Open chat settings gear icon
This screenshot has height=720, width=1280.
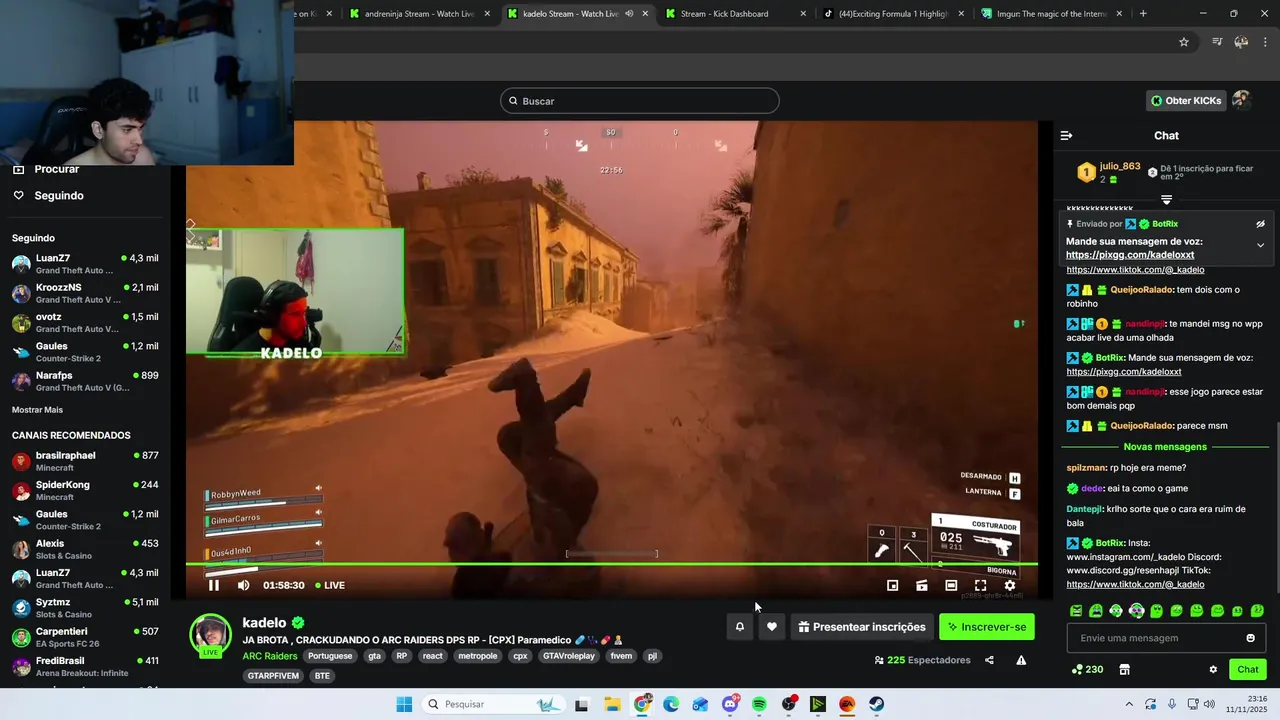click(x=1213, y=669)
